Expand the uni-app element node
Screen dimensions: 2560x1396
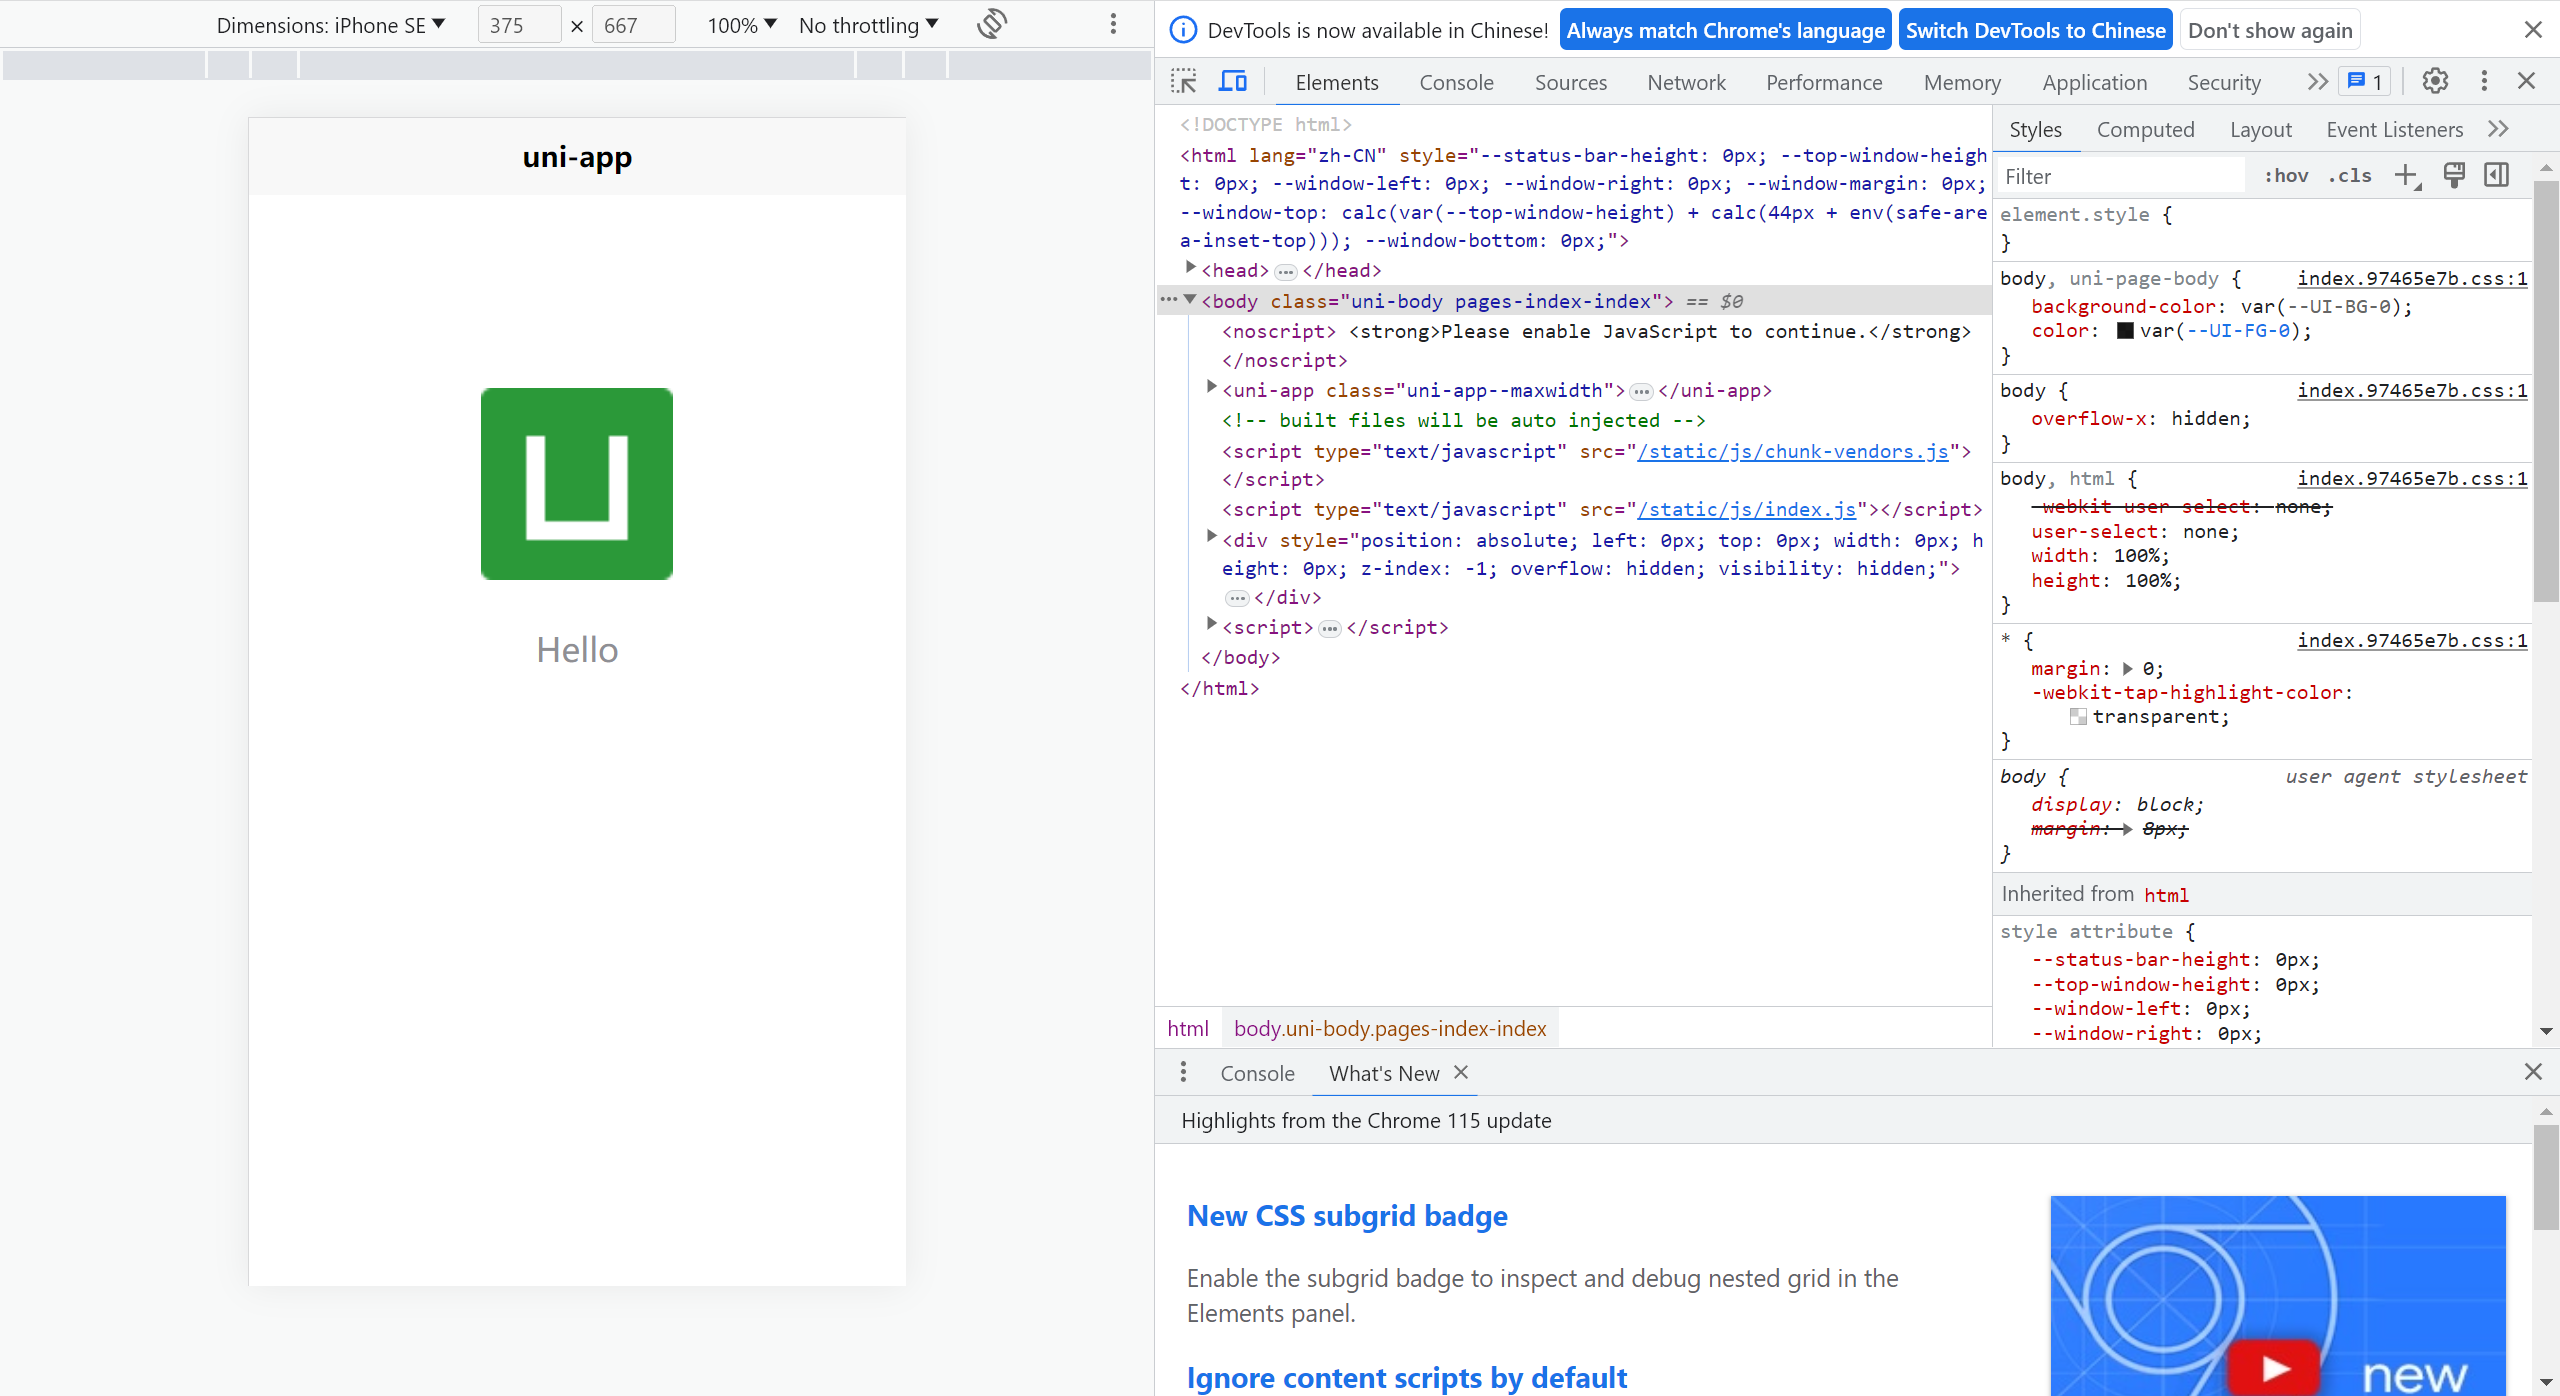pyautogui.click(x=1211, y=387)
